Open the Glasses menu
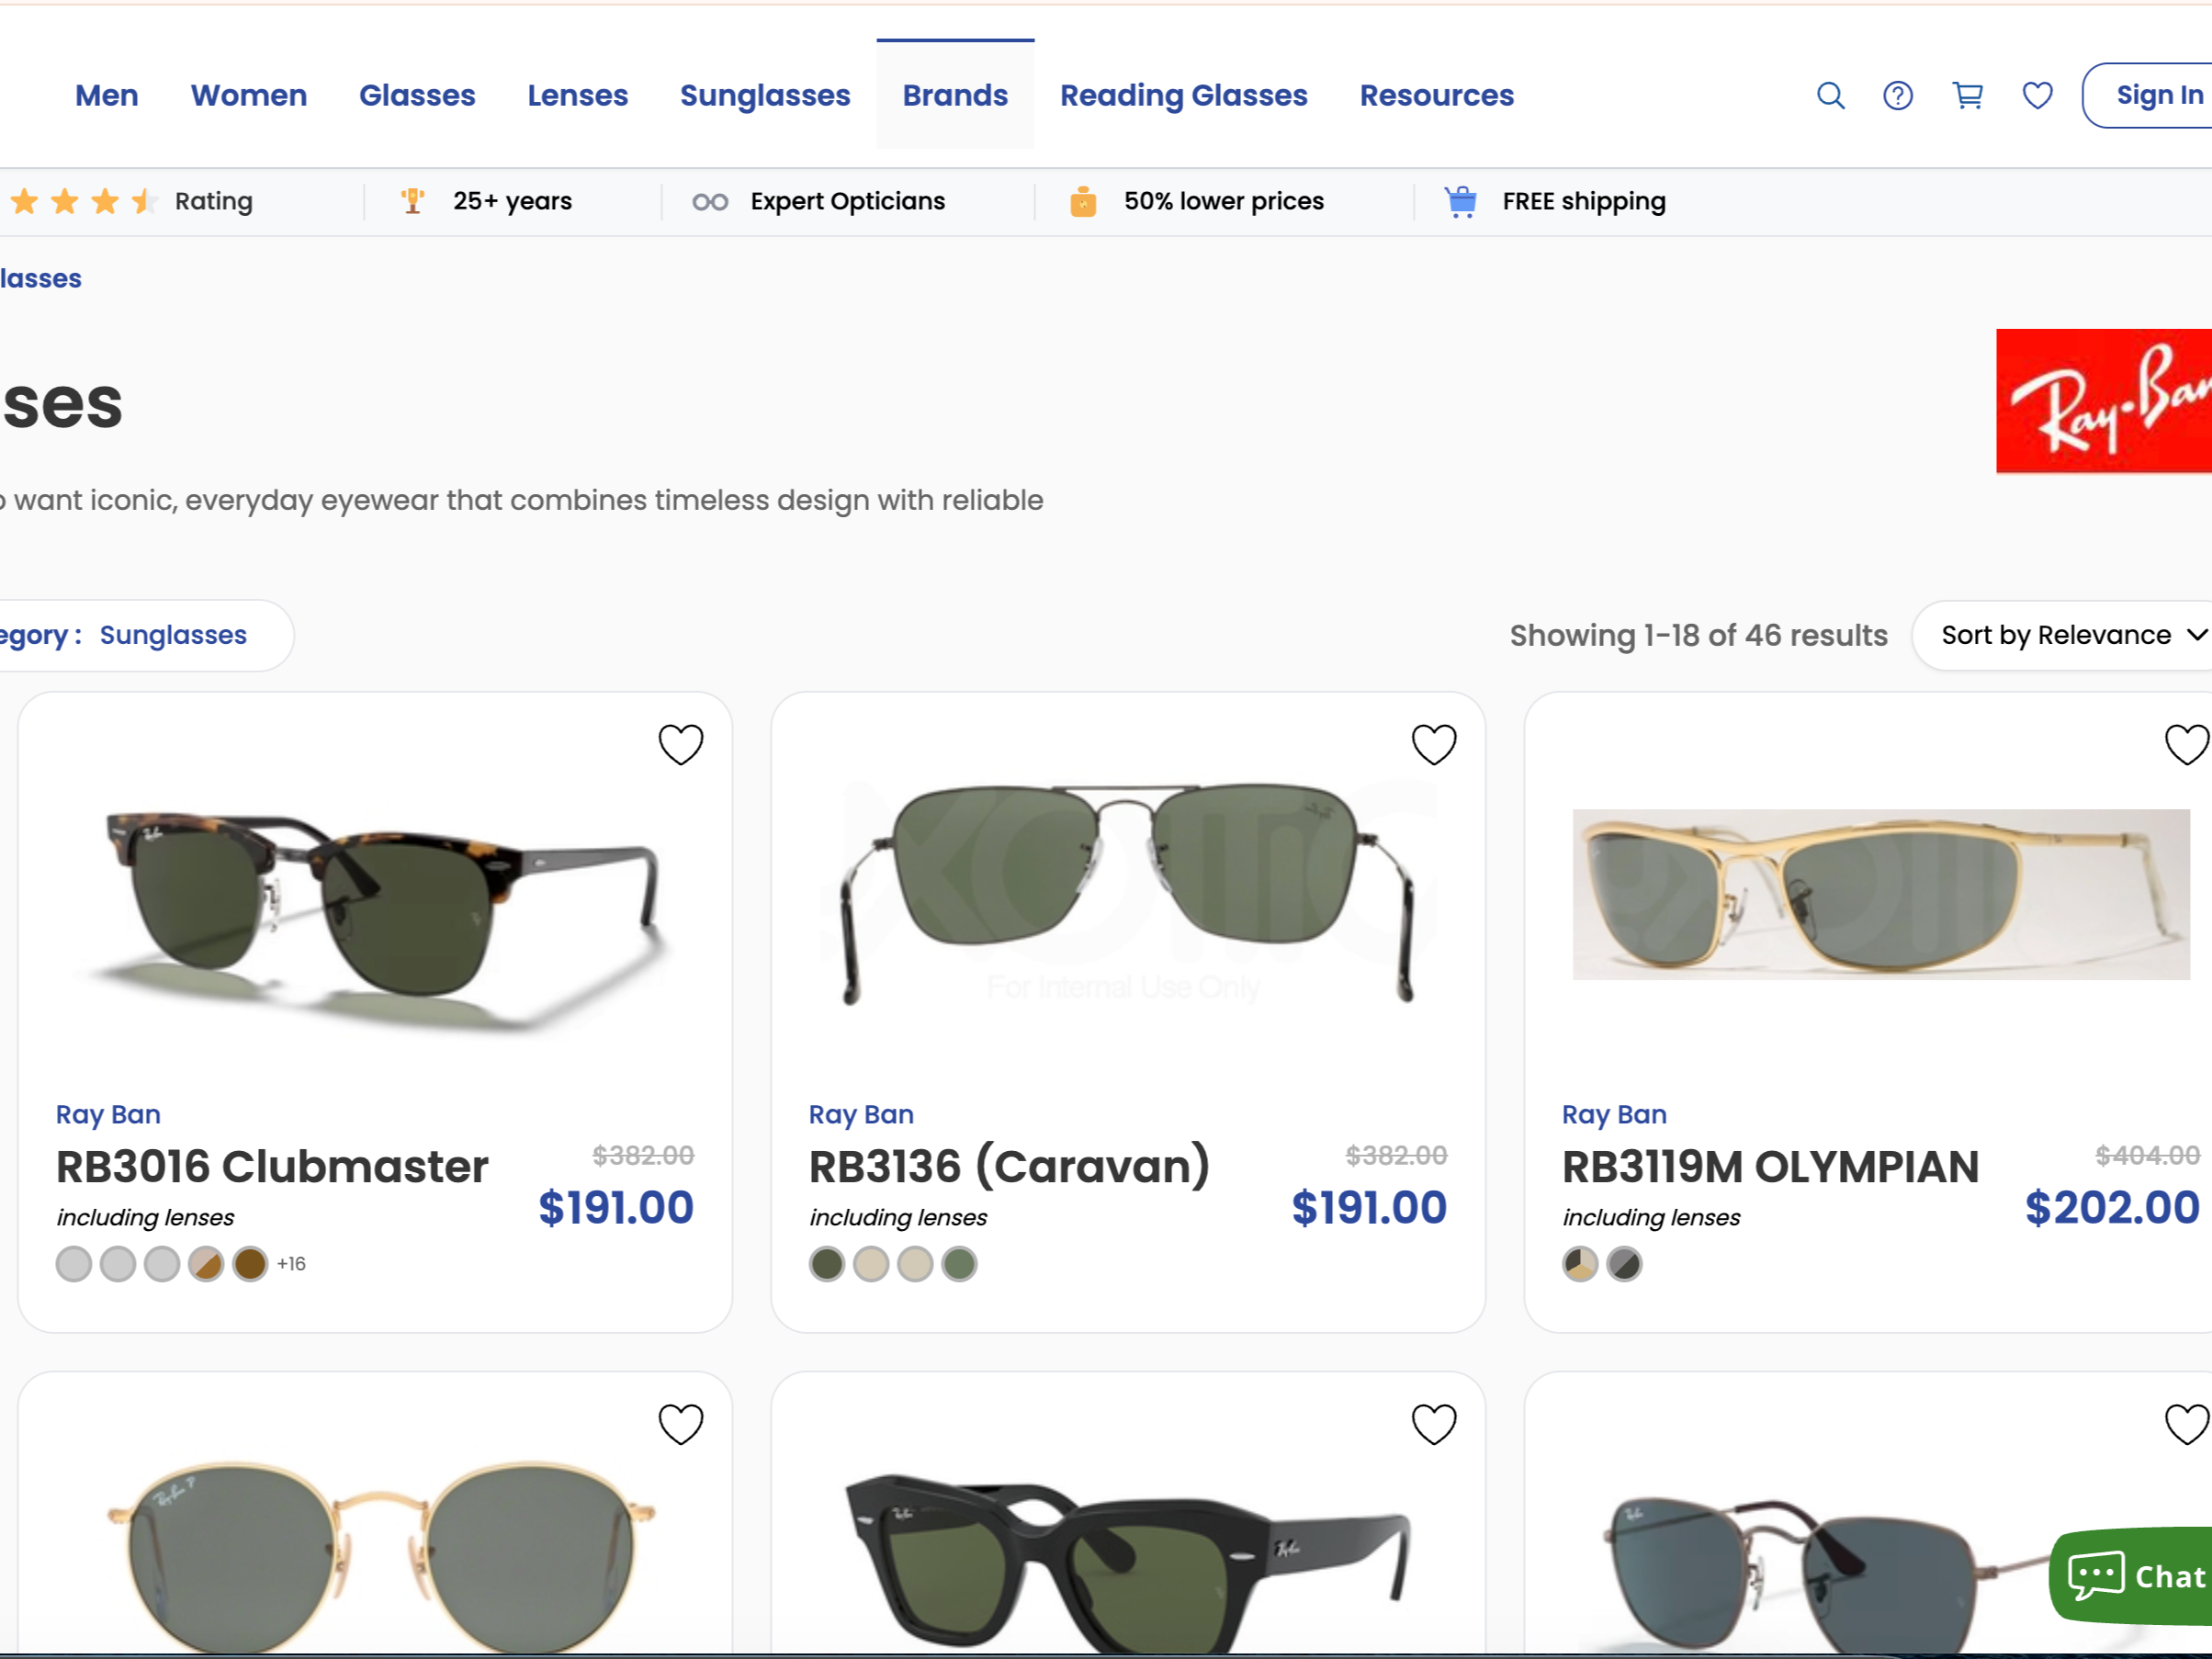The width and height of the screenshot is (2212, 1659). [x=417, y=95]
